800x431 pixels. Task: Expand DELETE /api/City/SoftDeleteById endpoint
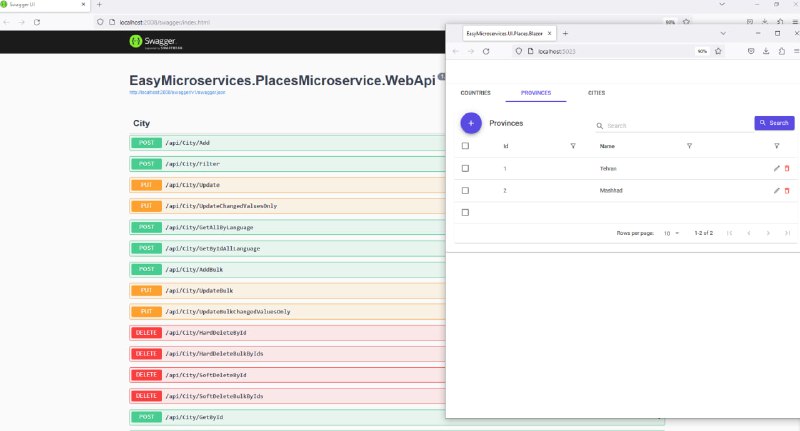[x=287, y=375]
